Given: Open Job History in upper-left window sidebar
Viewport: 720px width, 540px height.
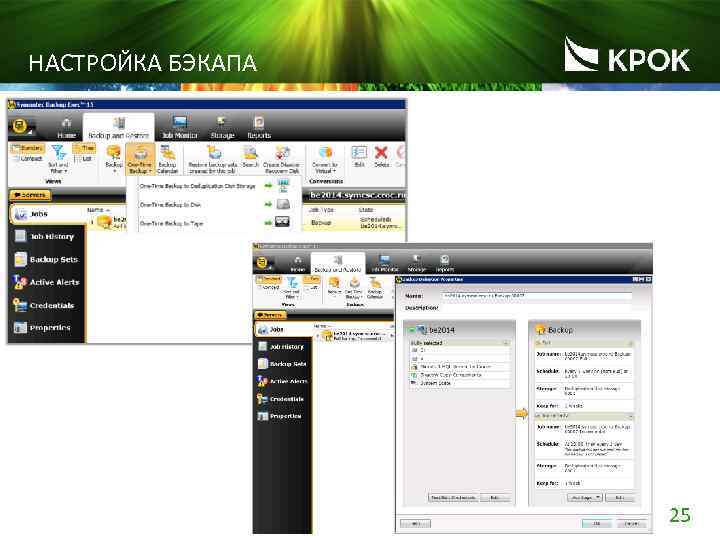Looking at the screenshot, I should click(x=46, y=236).
